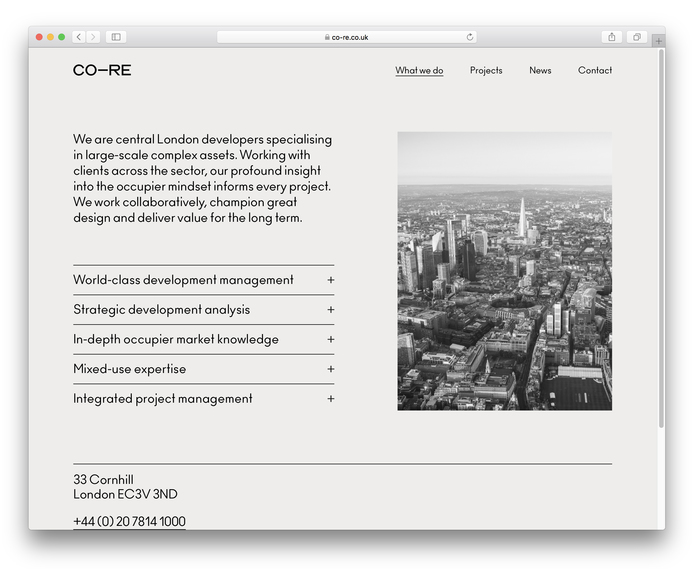This screenshot has width=700, height=569.
Task: Show all tabs overview button
Action: [636, 37]
